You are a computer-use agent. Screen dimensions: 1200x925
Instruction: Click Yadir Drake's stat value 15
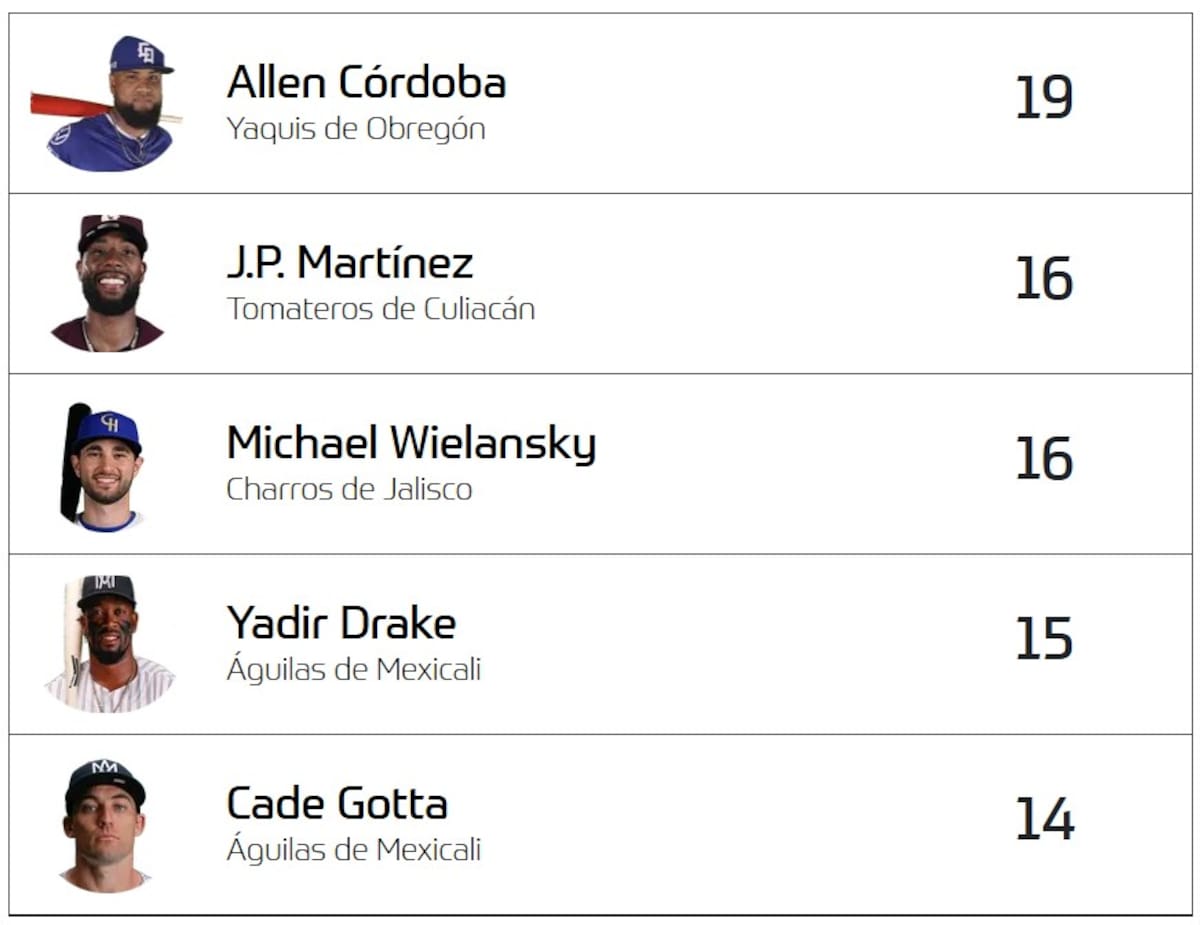pyautogui.click(x=1044, y=639)
